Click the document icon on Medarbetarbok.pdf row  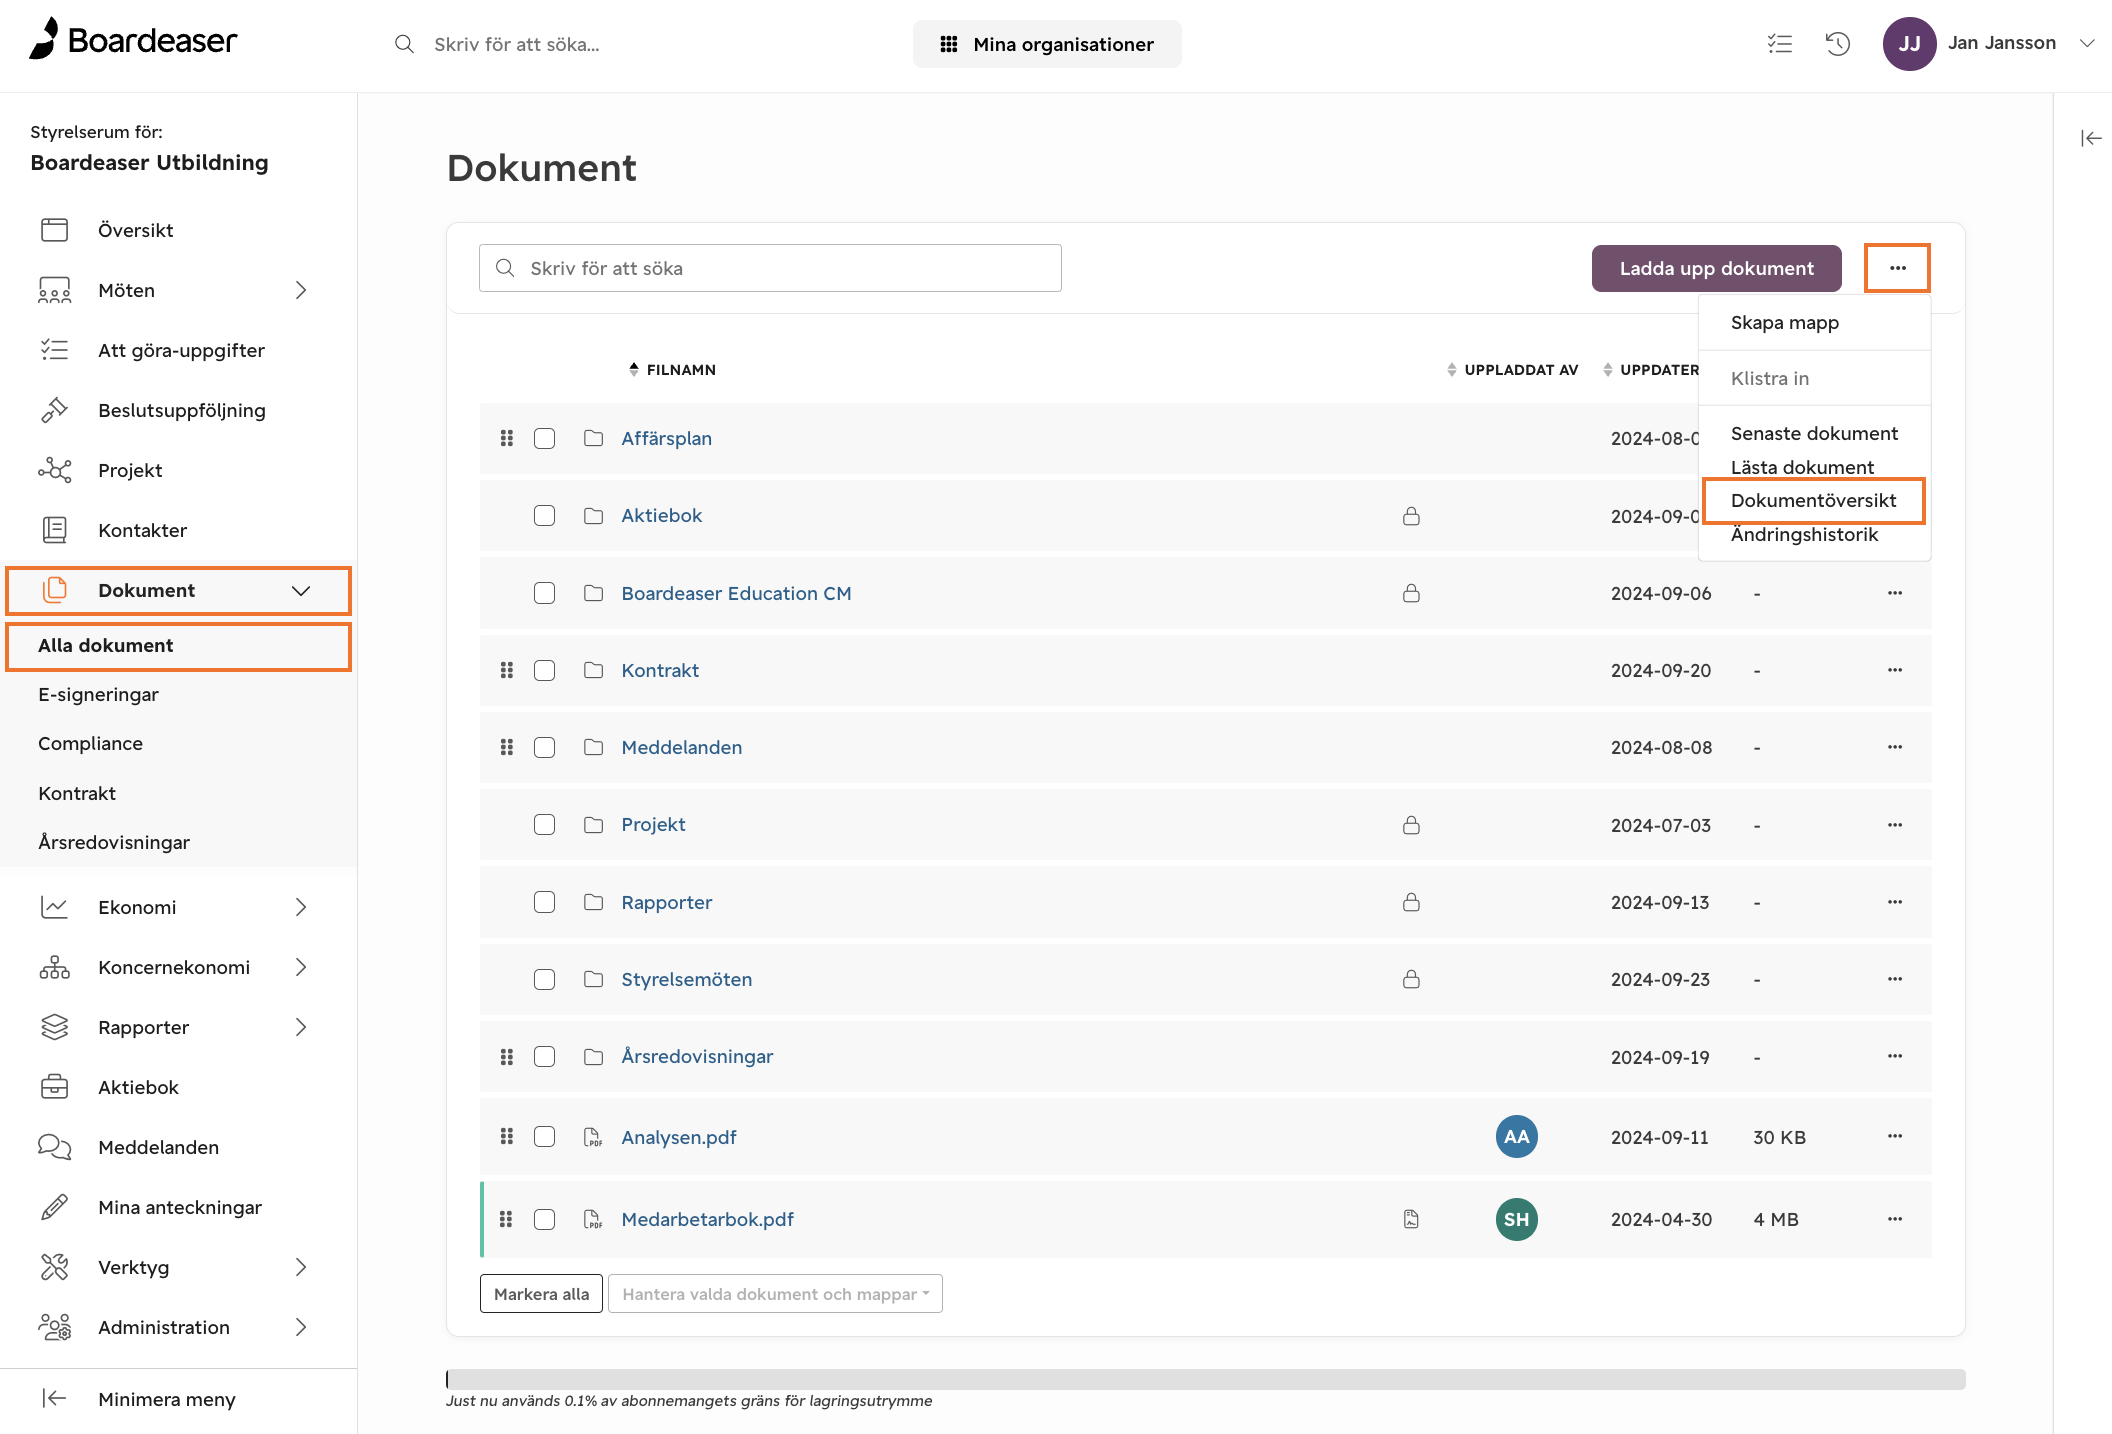[1411, 1219]
